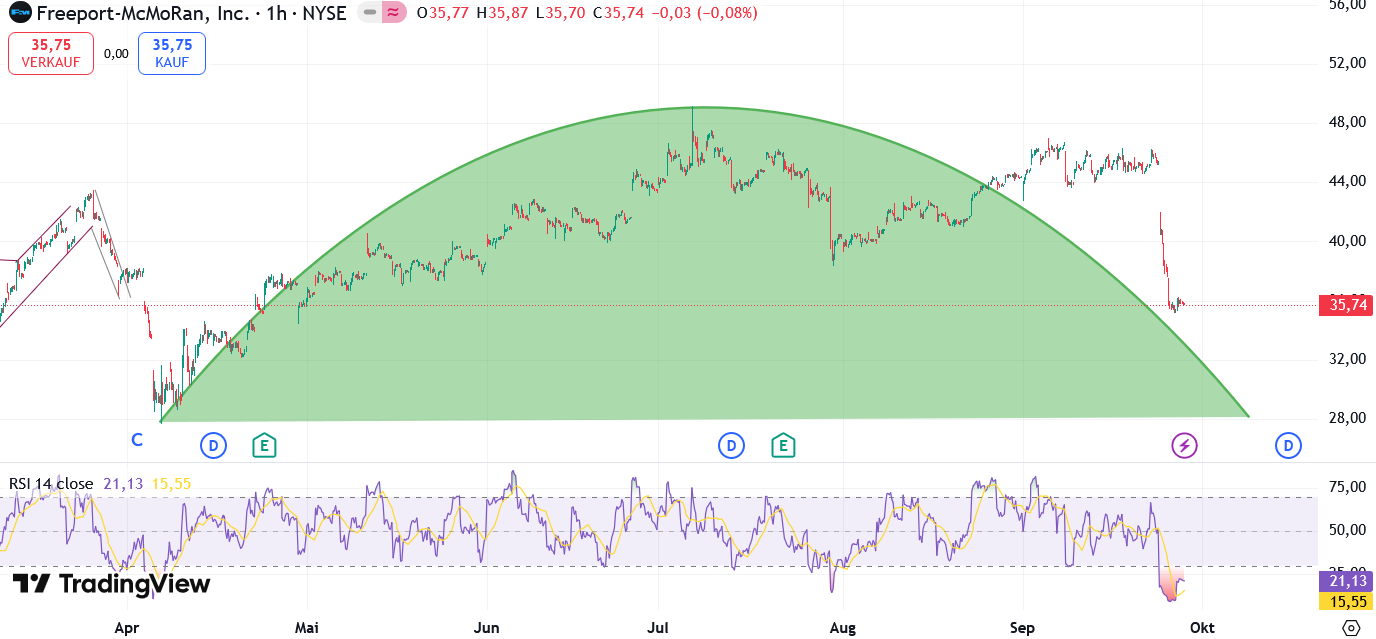
Task: Click the 28,00 price axis label
Action: pos(1345,417)
